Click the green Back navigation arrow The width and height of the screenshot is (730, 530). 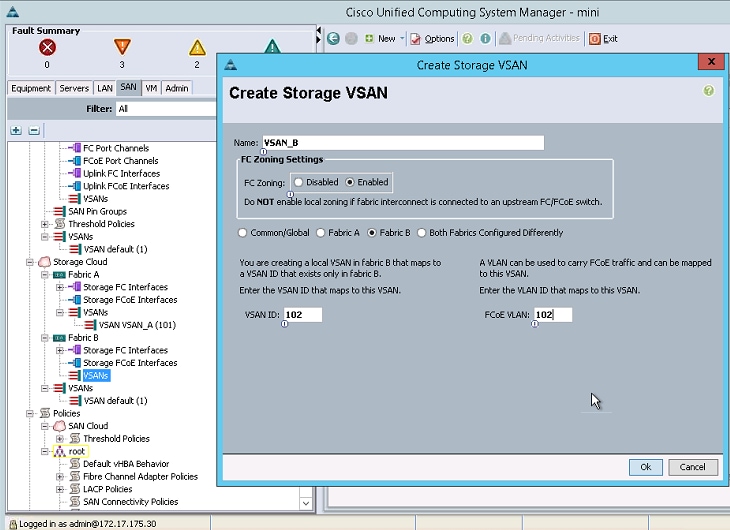(333, 39)
